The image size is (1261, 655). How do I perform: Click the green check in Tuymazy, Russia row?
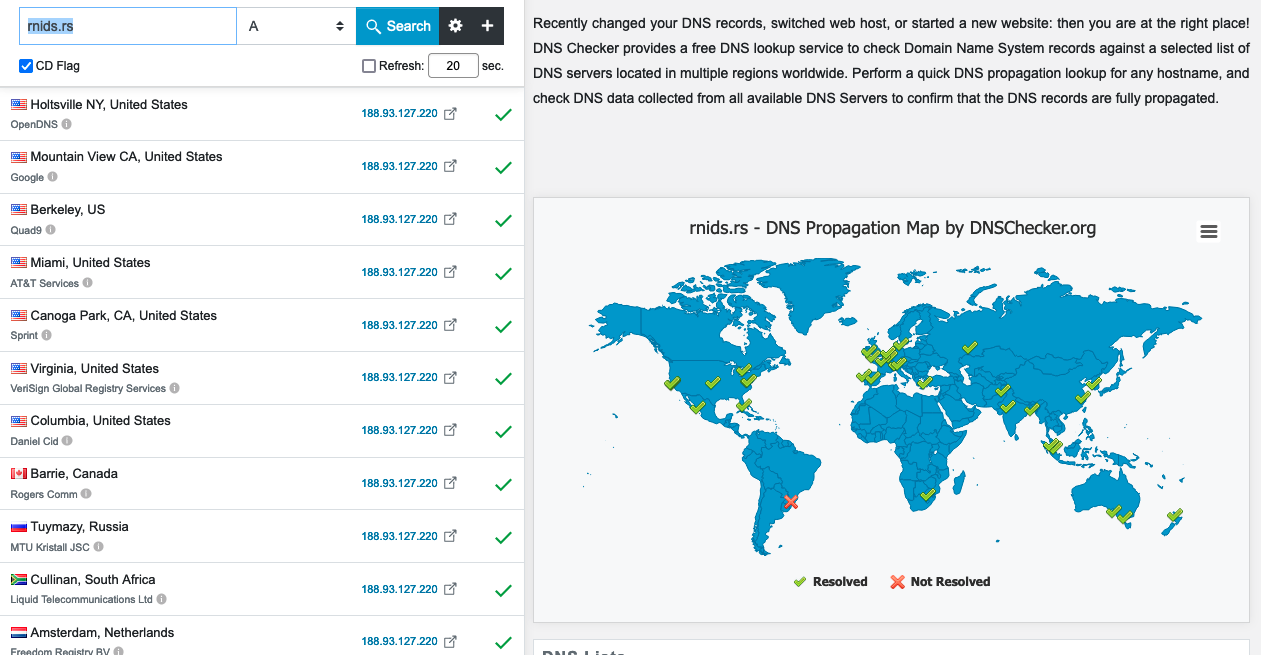[503, 538]
